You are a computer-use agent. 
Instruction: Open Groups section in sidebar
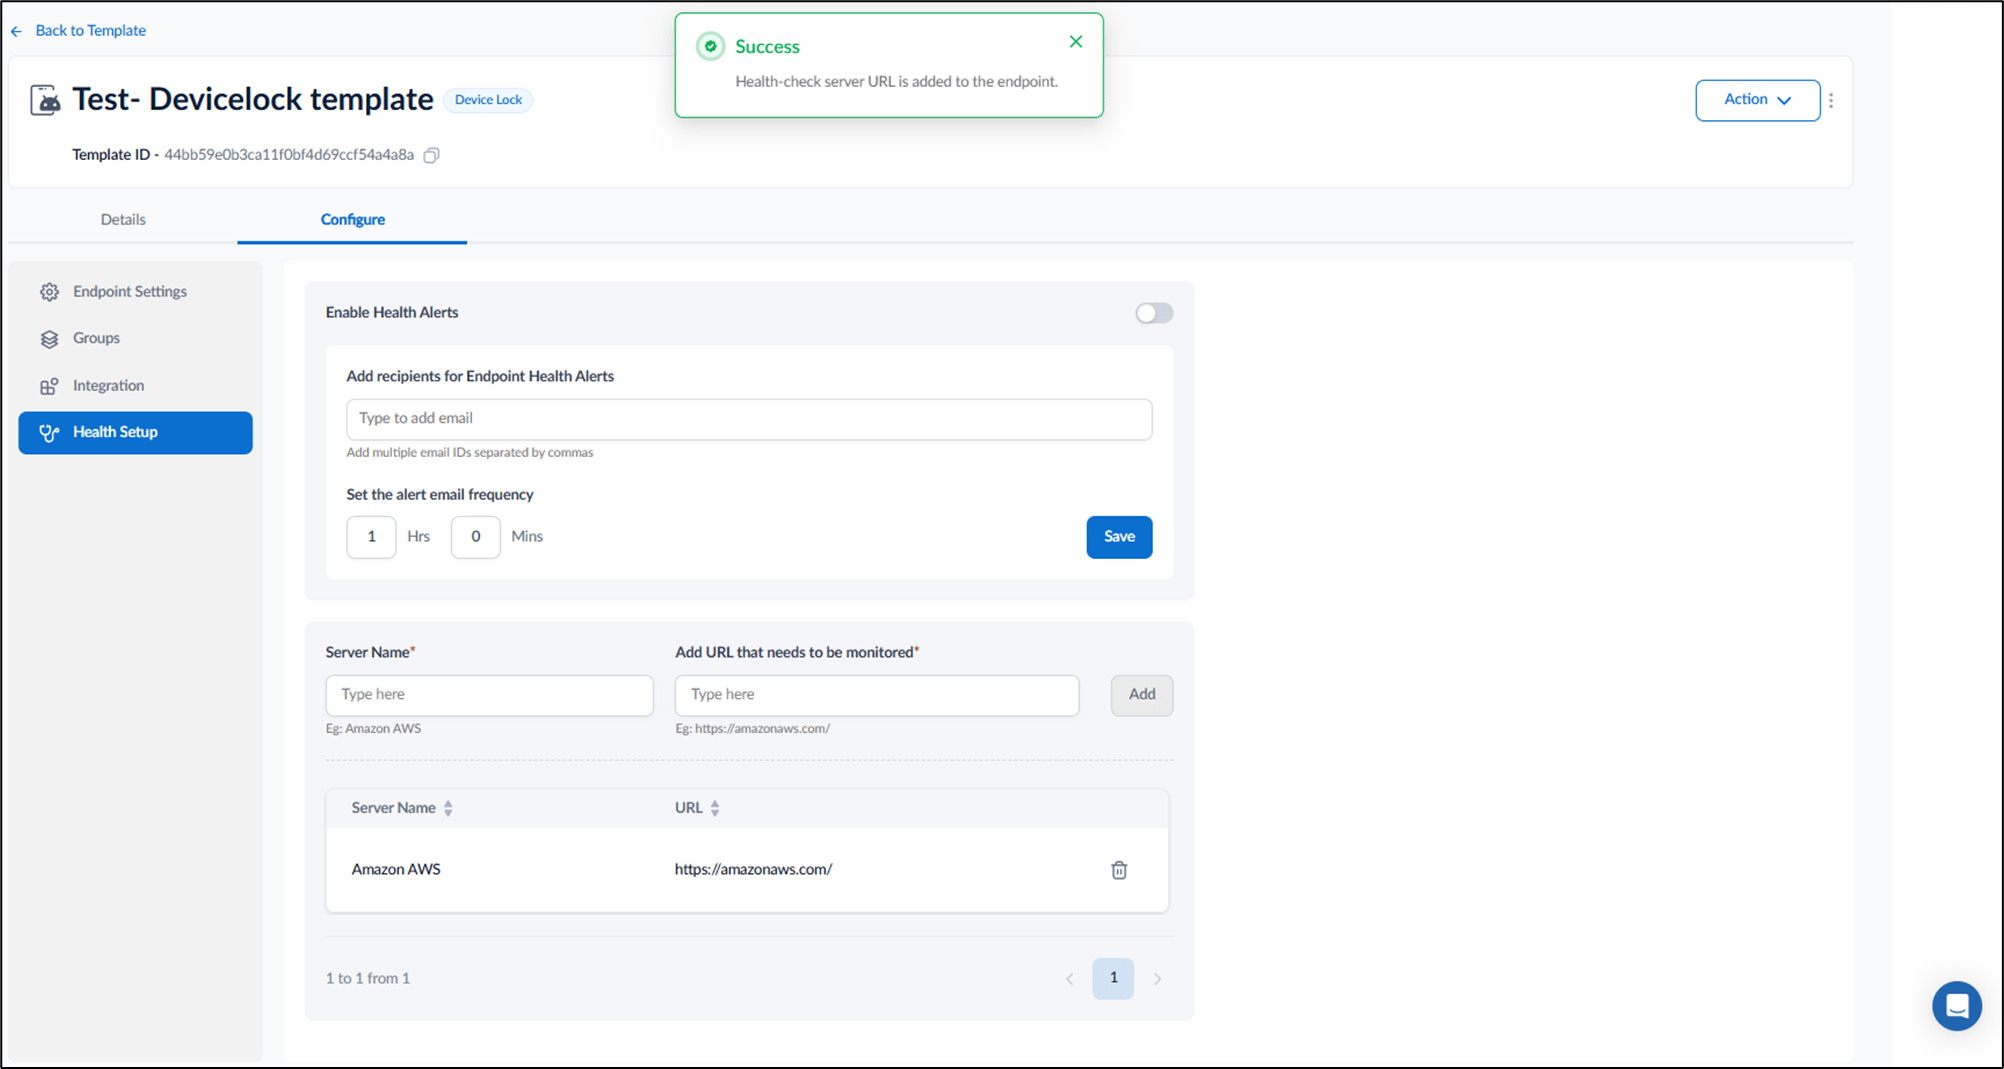pos(136,339)
